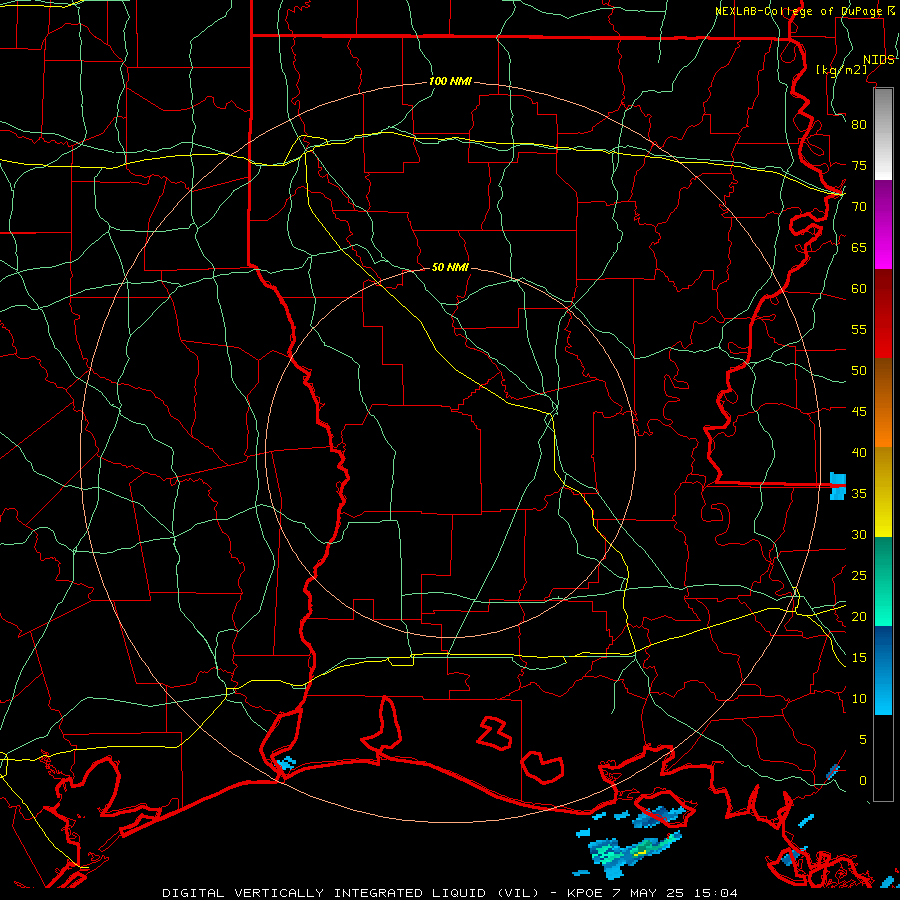
Task: Click the 30 value on color scale
Action: [859, 534]
